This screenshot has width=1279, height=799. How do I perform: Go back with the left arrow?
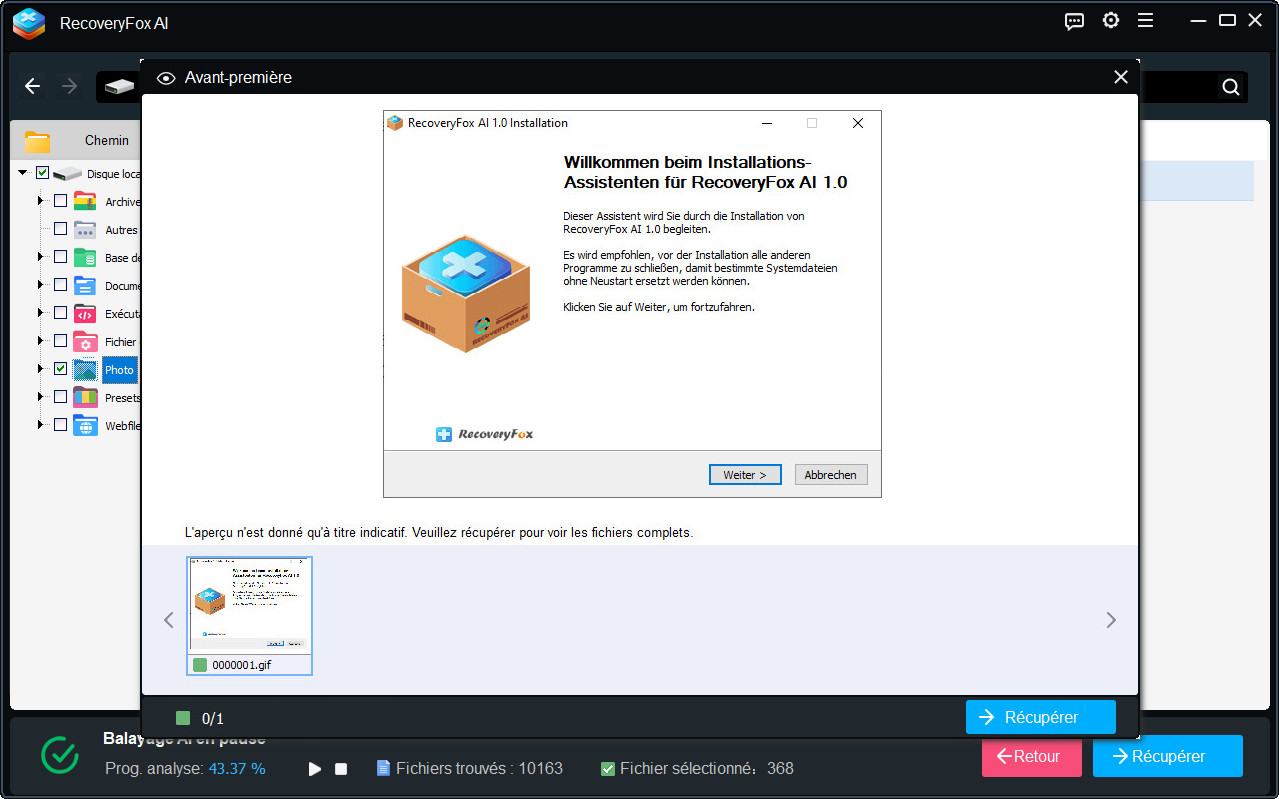pos(32,86)
